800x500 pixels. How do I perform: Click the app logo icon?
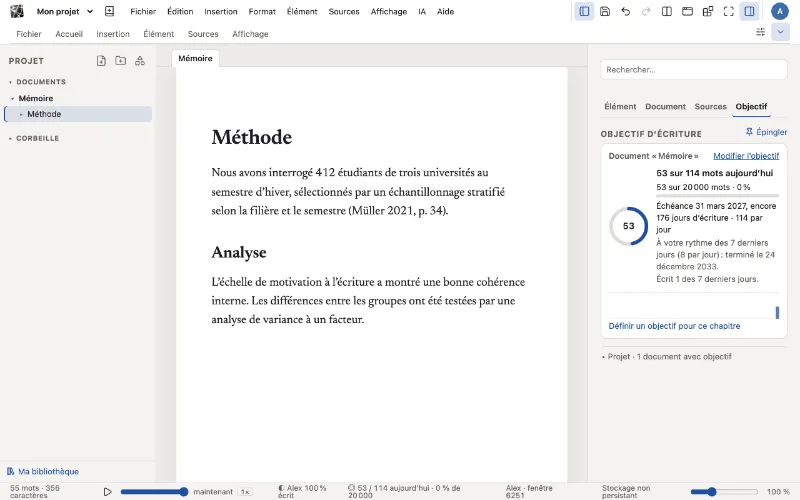(17, 11)
